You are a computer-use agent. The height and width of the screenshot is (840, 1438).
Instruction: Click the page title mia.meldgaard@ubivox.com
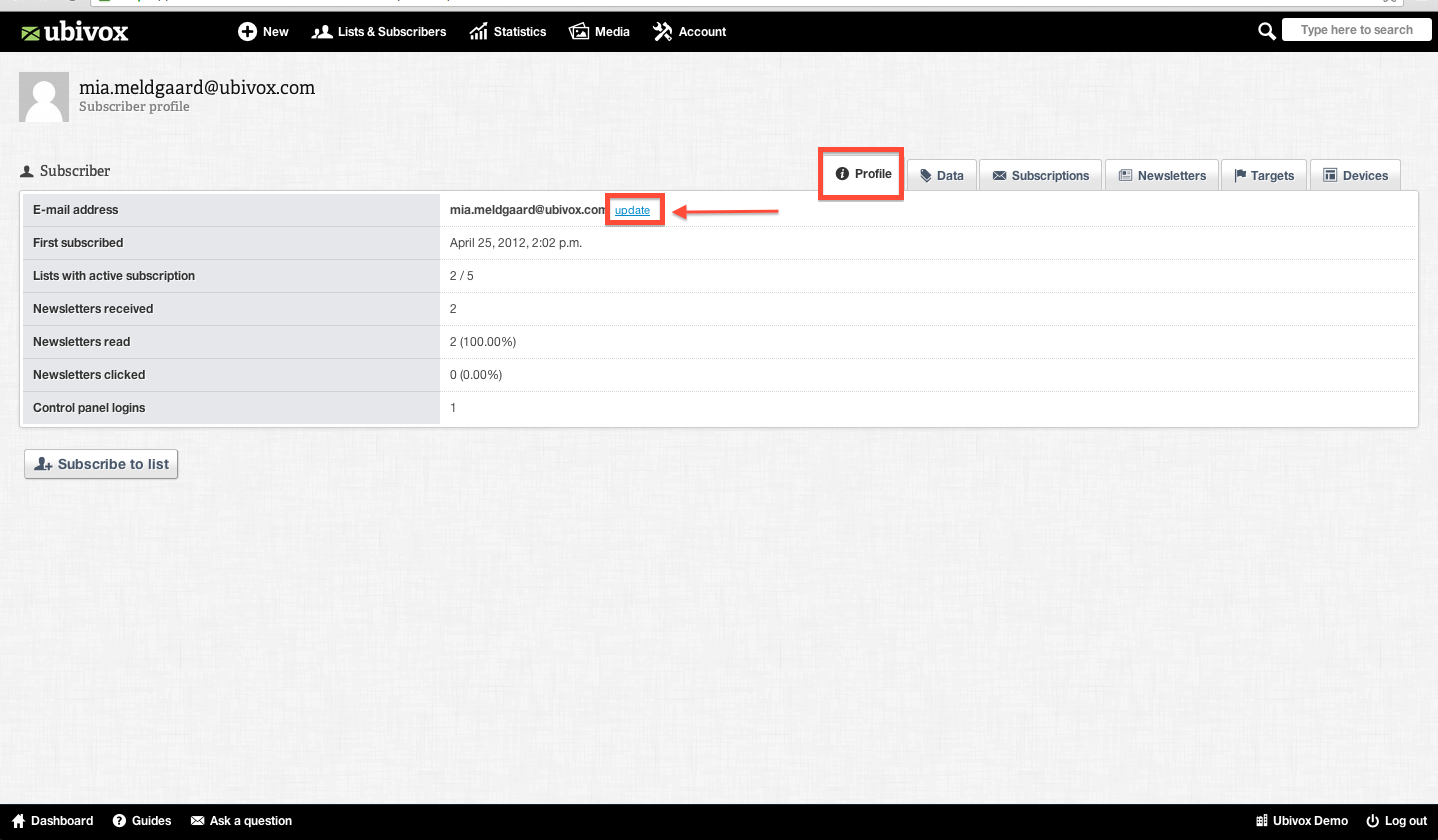point(197,88)
